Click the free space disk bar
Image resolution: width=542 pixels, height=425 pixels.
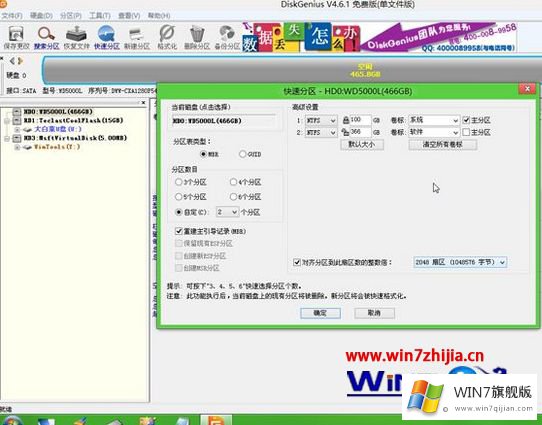click(292, 70)
